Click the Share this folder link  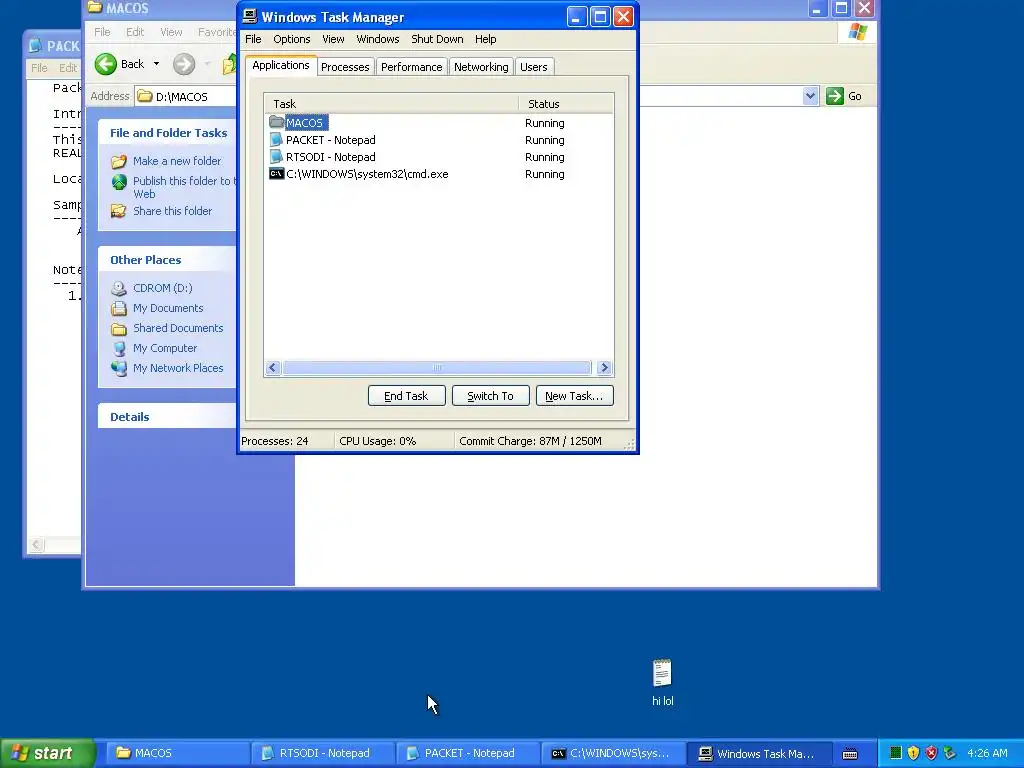pyautogui.click(x=172, y=211)
